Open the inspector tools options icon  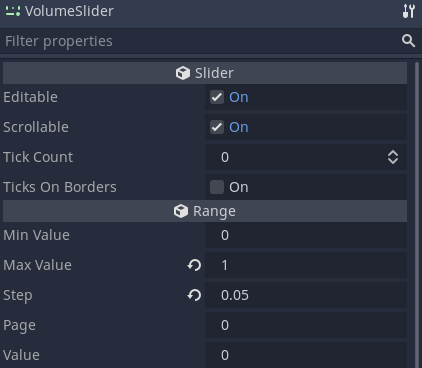coord(408,11)
